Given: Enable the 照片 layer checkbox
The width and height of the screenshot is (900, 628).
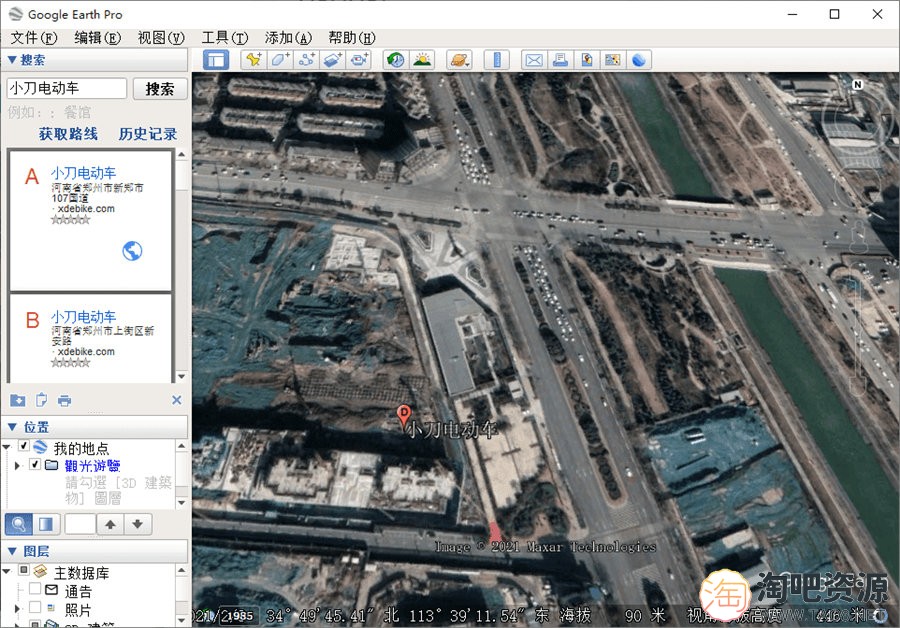Looking at the screenshot, I should point(35,607).
